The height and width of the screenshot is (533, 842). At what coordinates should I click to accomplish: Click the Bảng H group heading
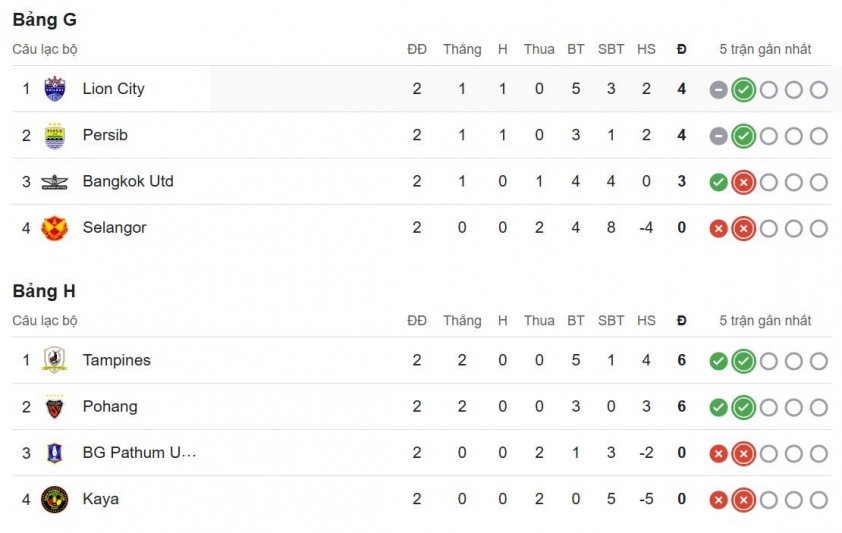click(x=44, y=291)
